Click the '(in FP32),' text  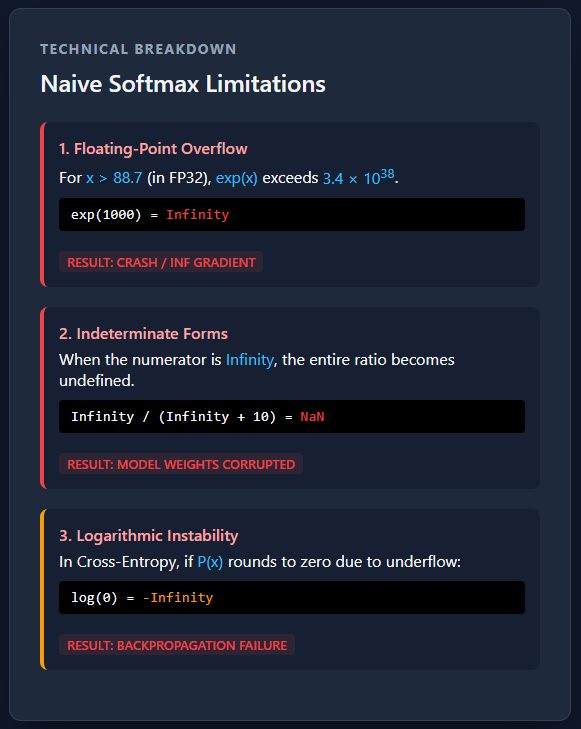coord(179,178)
